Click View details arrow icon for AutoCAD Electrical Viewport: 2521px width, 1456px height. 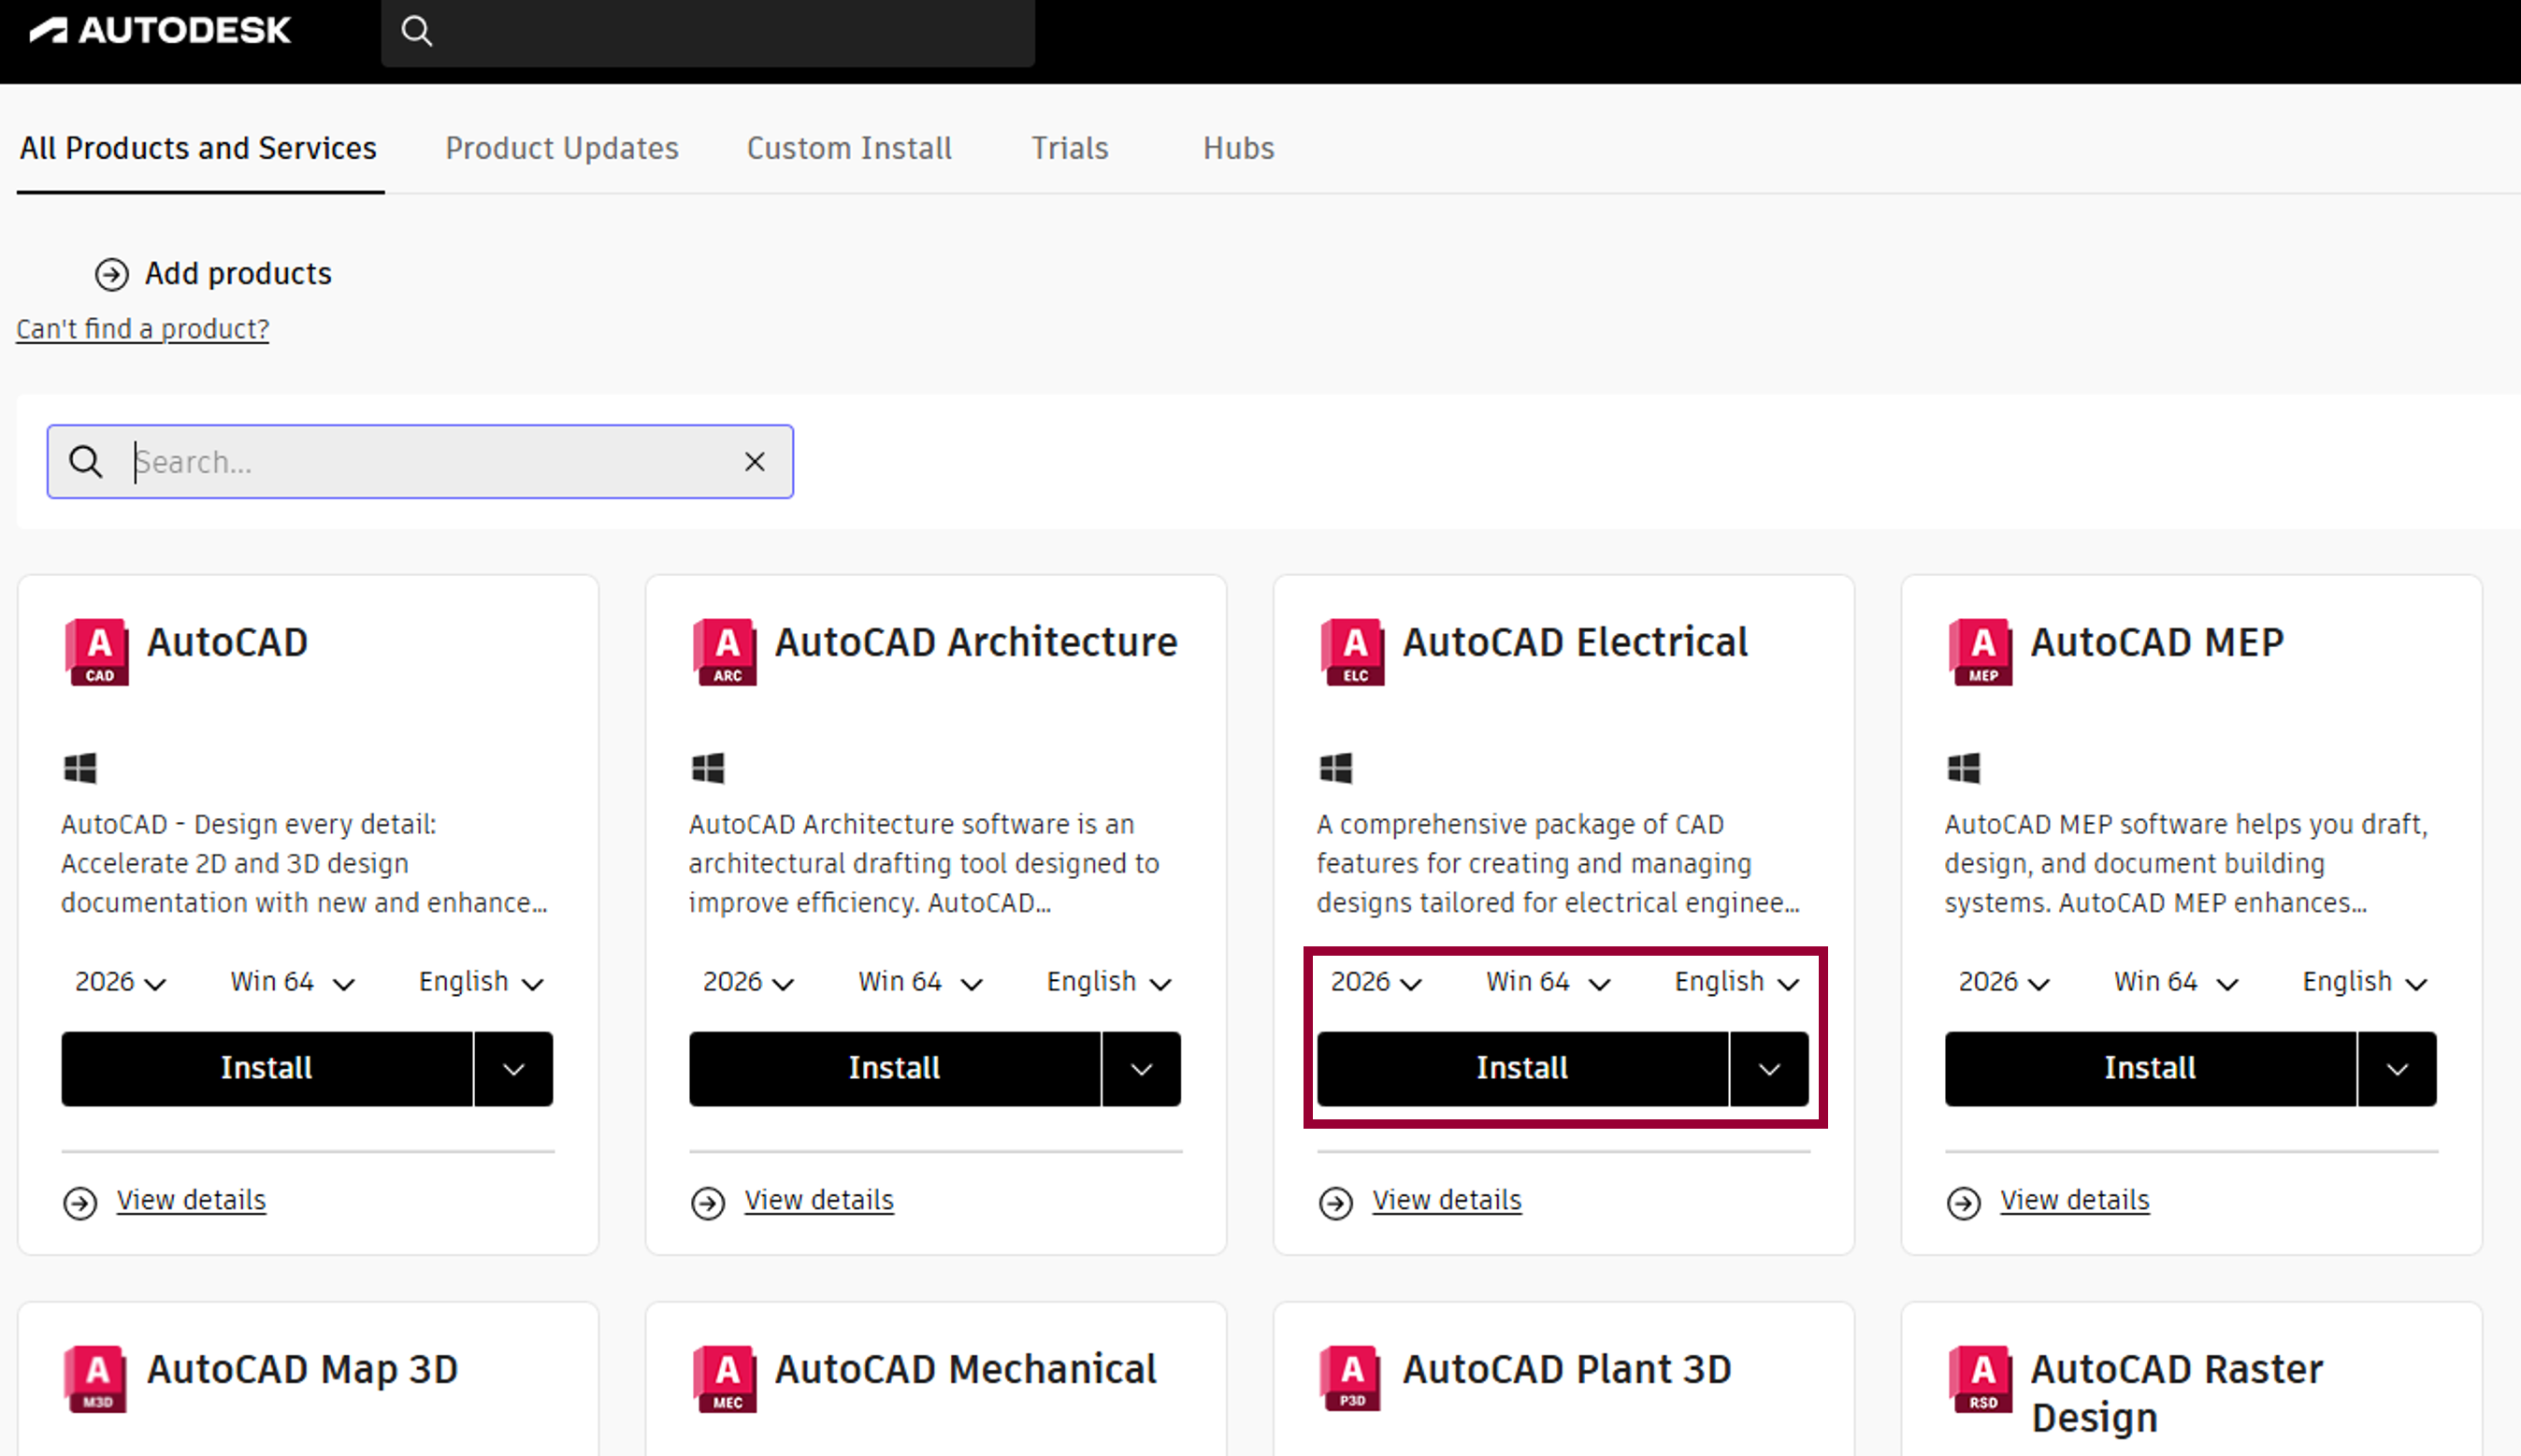coord(1336,1202)
